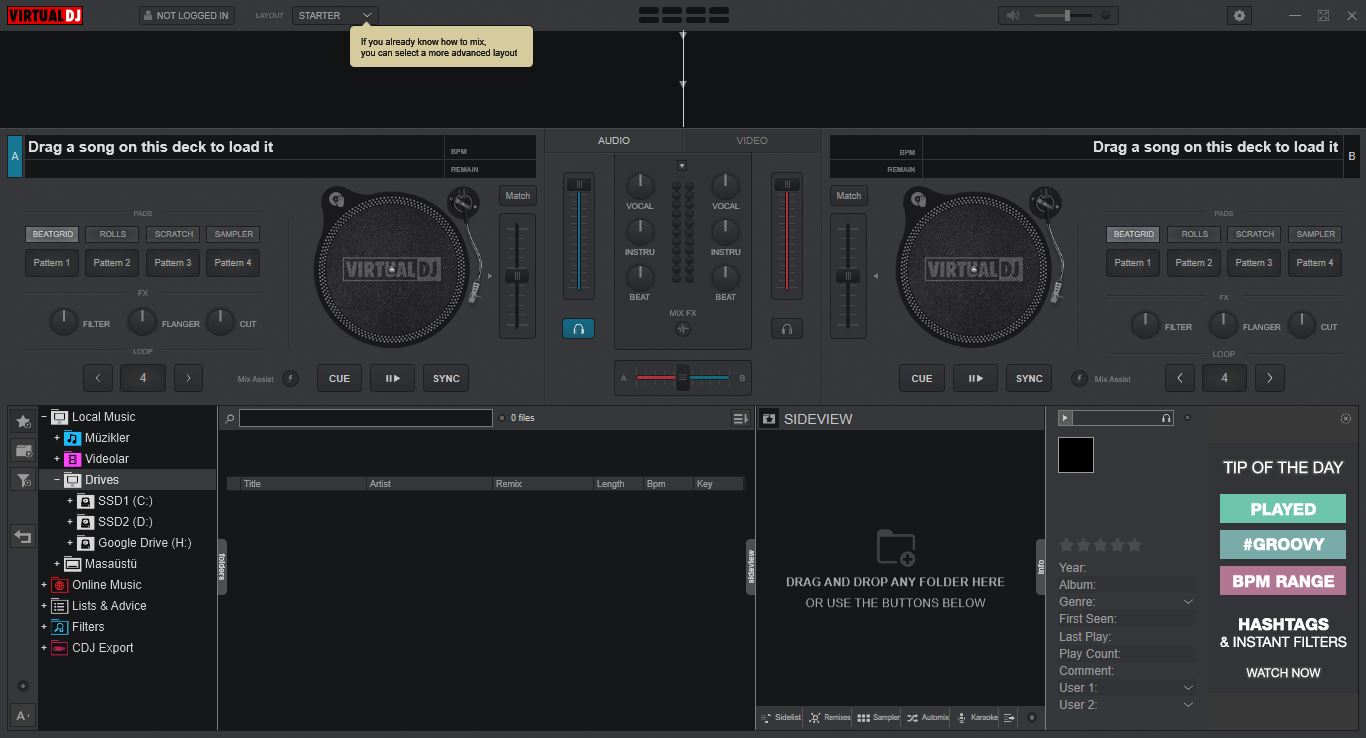Image resolution: width=1366 pixels, height=738 pixels.
Task: Click the CUE button on deck A
Action: (x=340, y=378)
